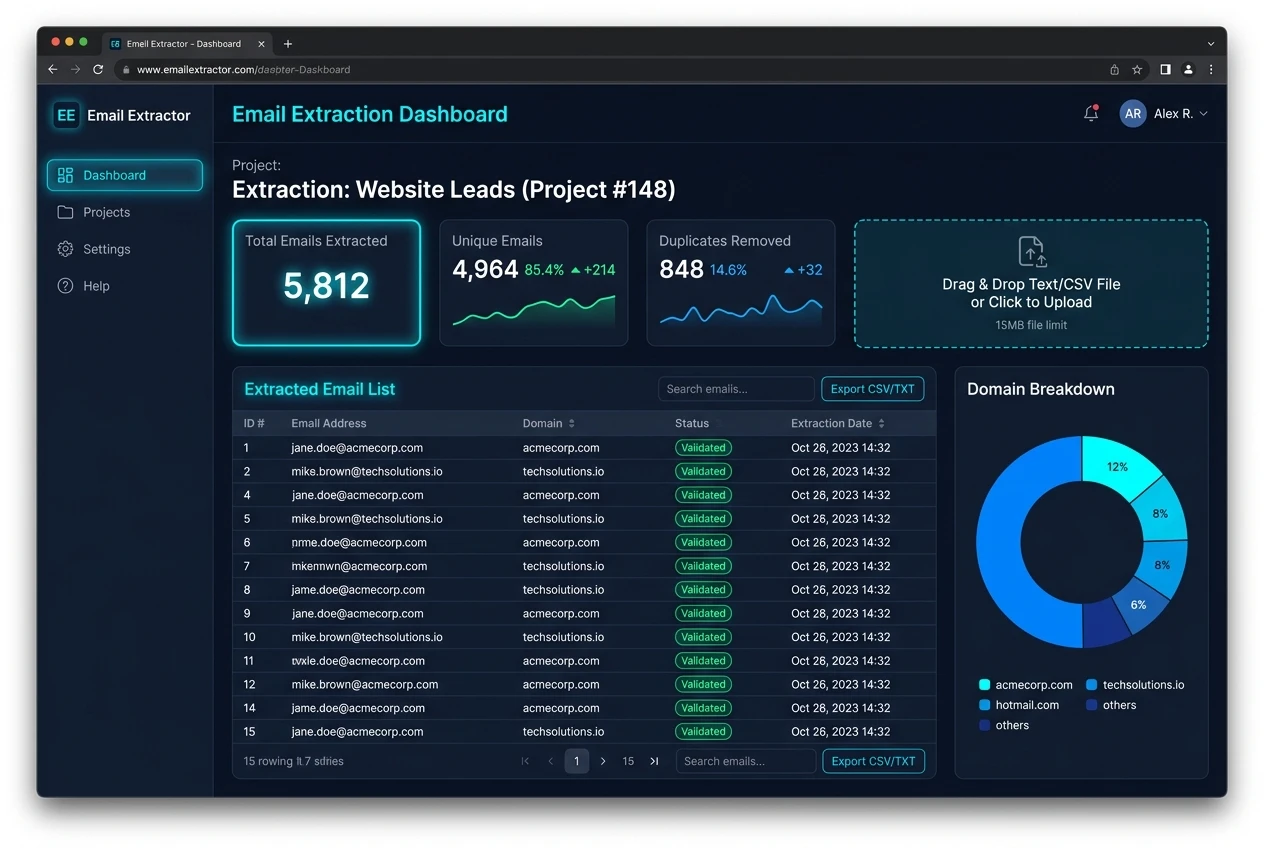
Task: Click the bottom Search emails field
Action: 746,761
